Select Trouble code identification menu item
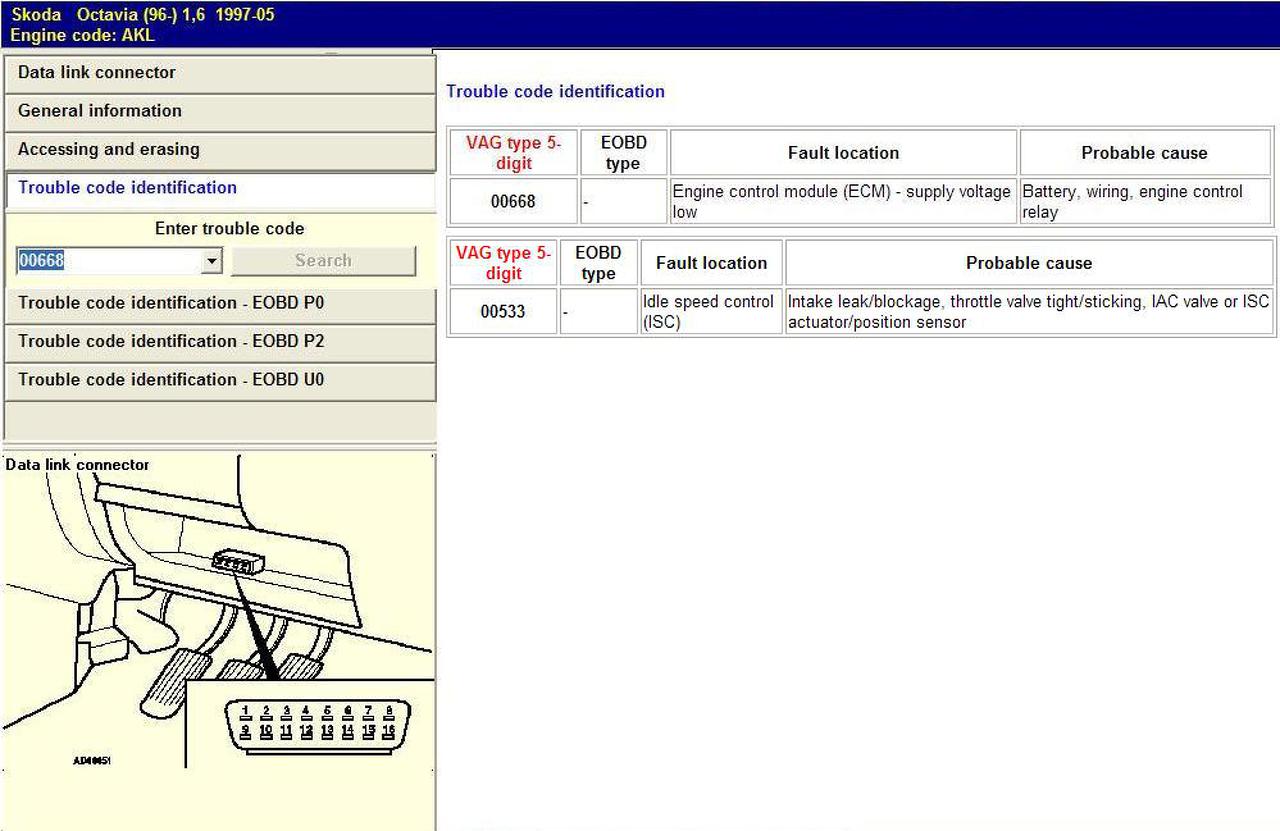Screen dimensions: 1280x831 tap(220, 188)
